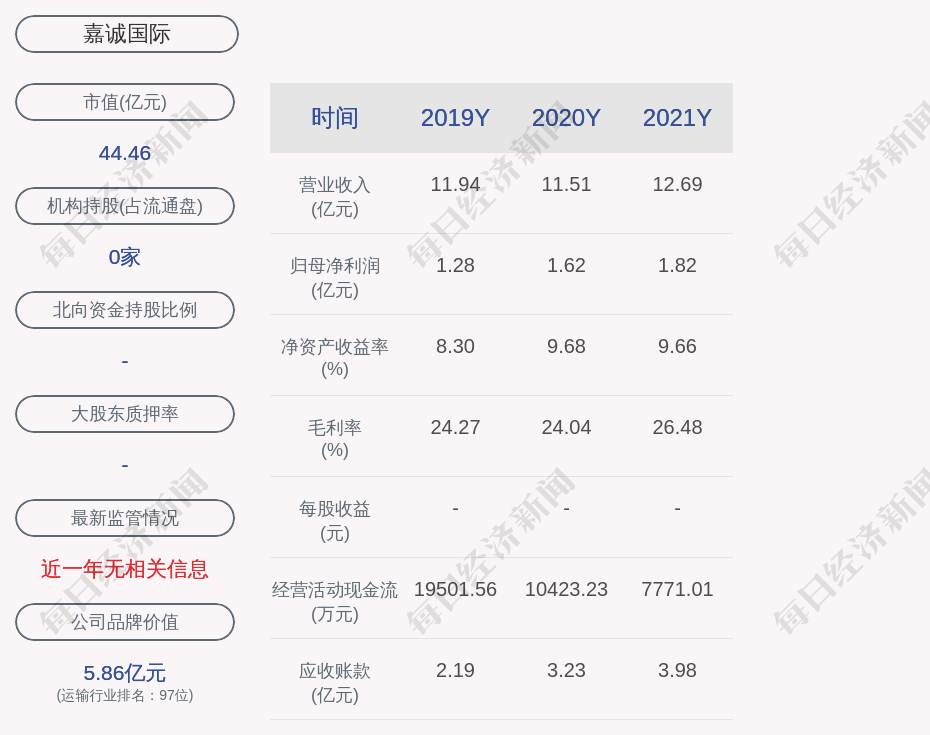Click the gross margin value 26.48
930x735 pixels.
[x=677, y=427]
